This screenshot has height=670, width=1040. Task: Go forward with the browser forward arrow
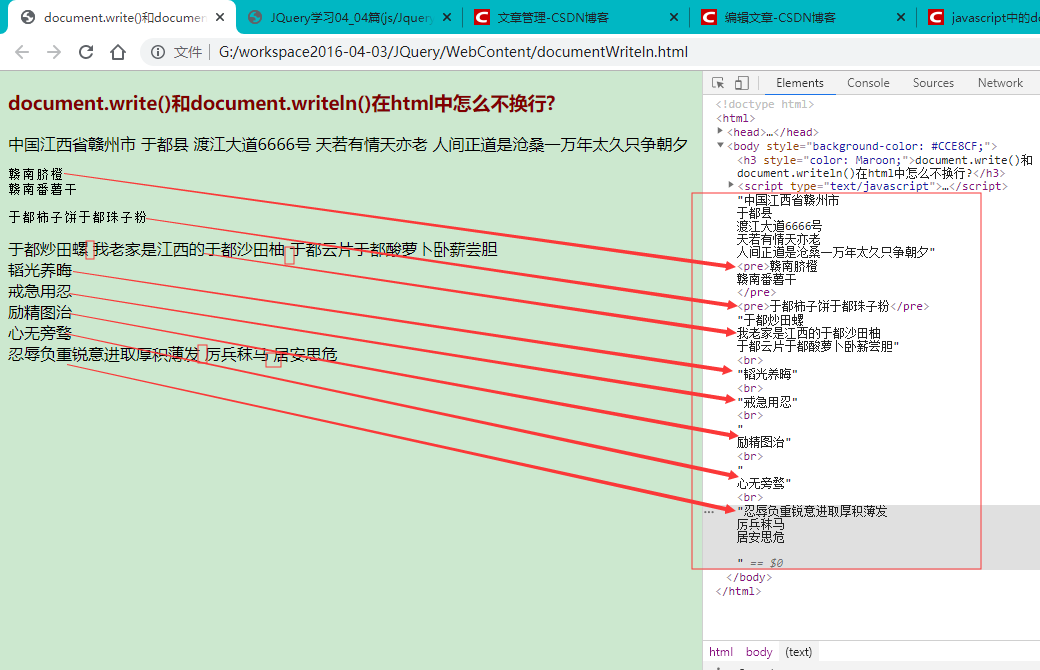[x=54, y=52]
